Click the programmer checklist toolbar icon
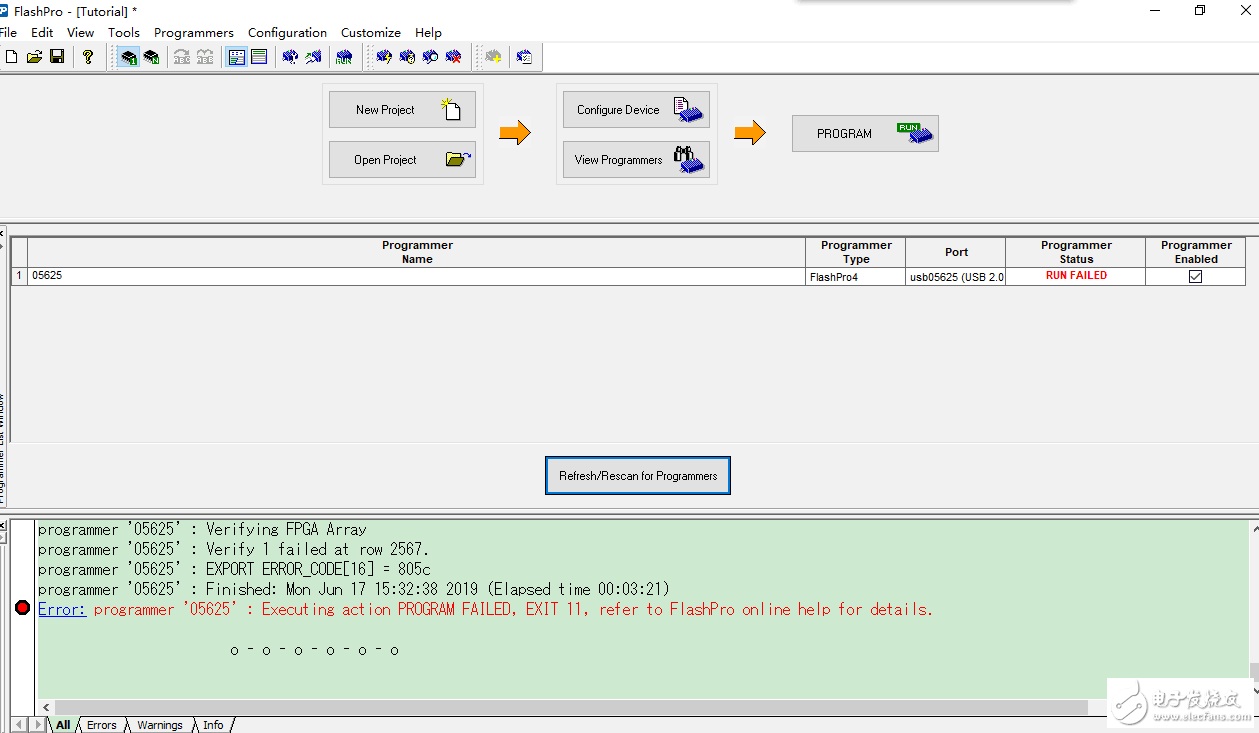The image size is (1259, 733). pos(524,57)
